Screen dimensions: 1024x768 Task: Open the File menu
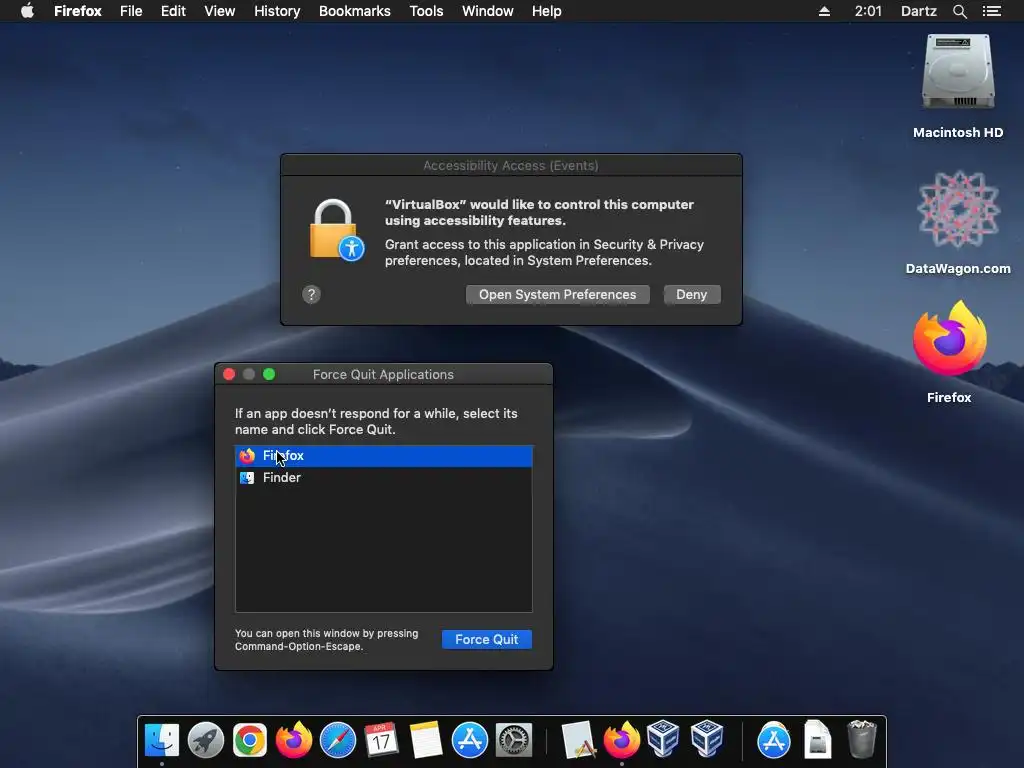[131, 11]
